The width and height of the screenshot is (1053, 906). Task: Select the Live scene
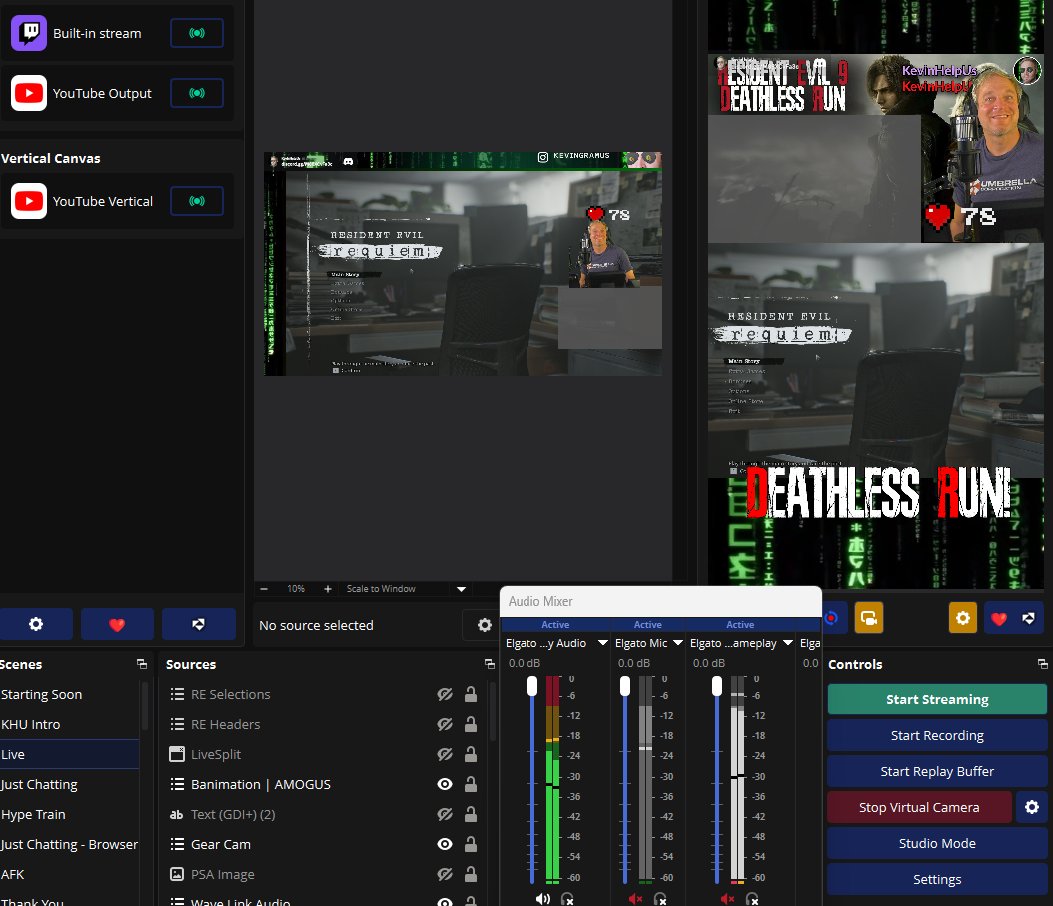69,754
